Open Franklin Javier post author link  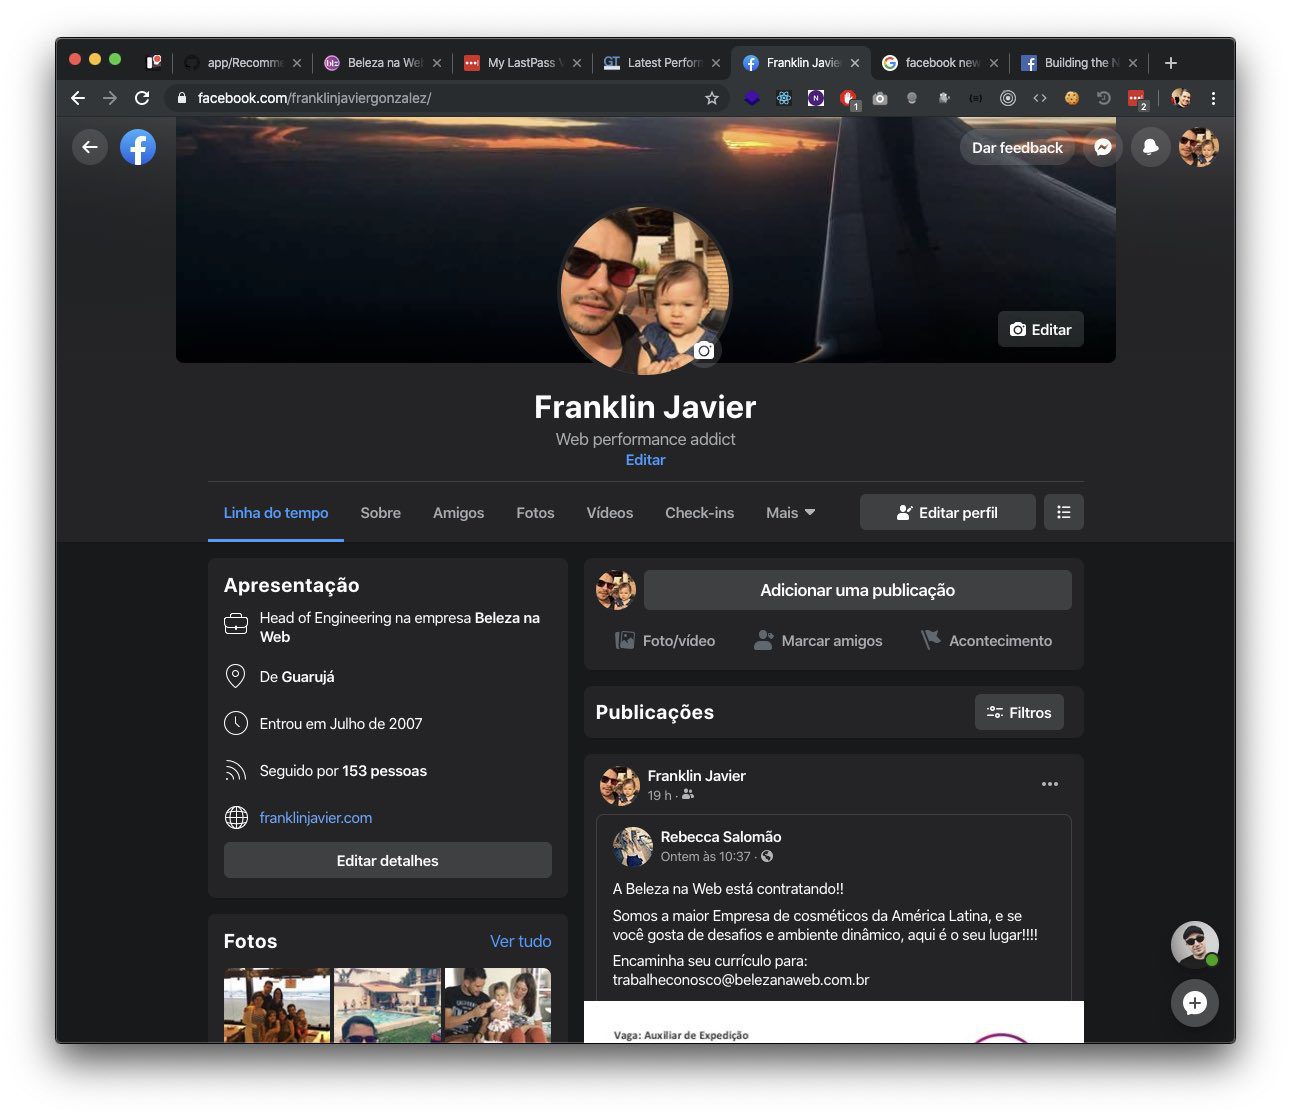697,776
